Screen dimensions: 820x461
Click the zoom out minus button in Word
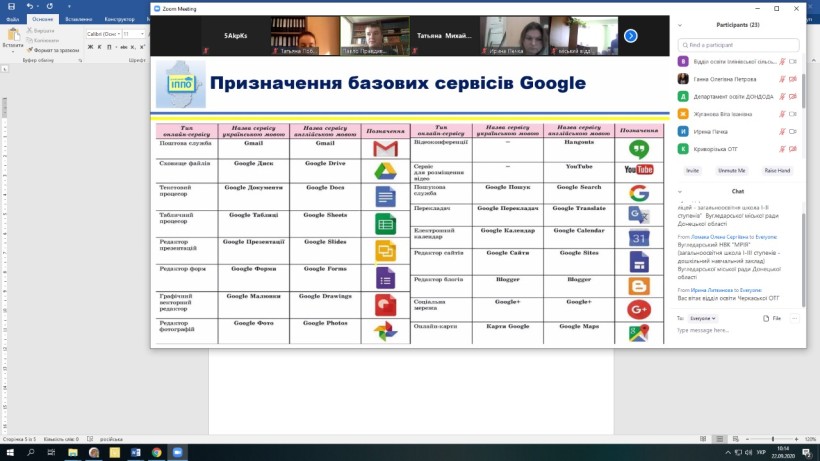[x=747, y=439]
